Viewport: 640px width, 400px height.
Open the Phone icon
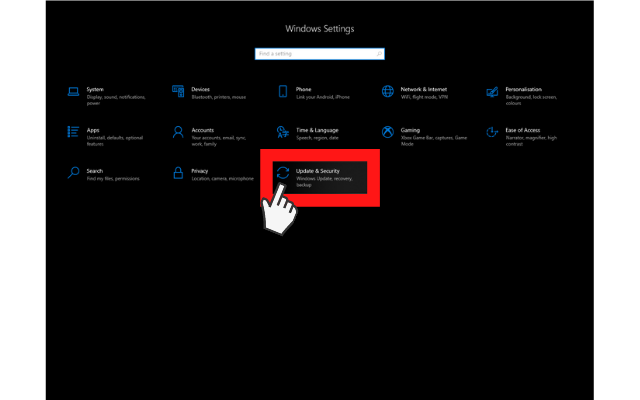[x=283, y=91]
